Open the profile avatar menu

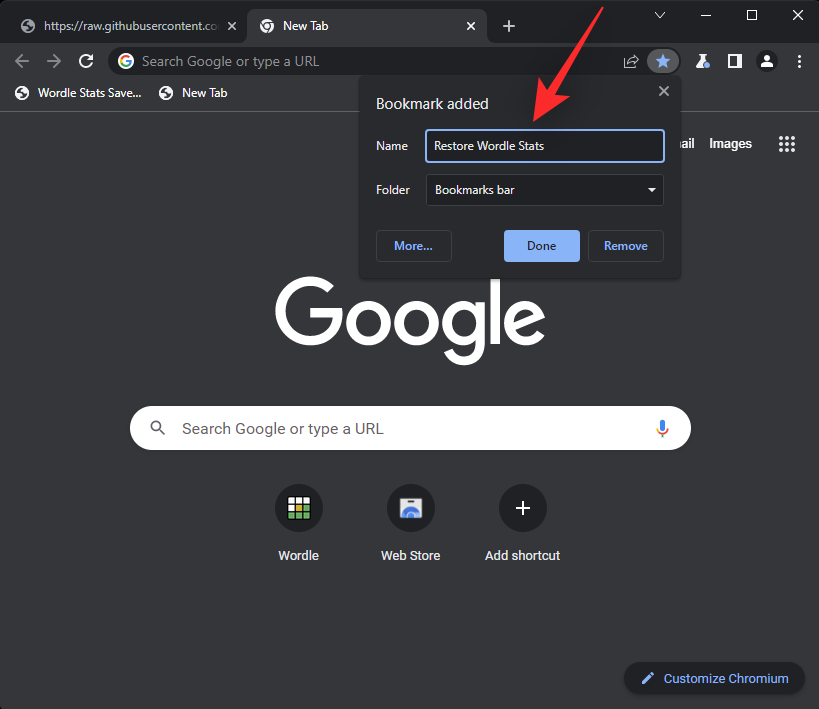coord(767,61)
